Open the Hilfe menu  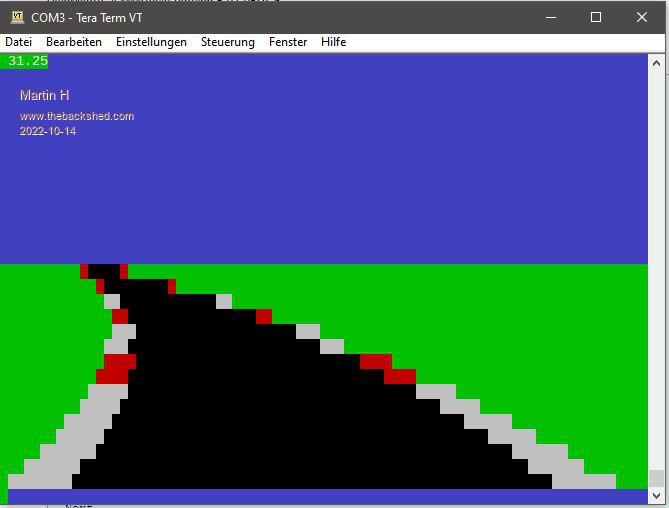point(333,42)
